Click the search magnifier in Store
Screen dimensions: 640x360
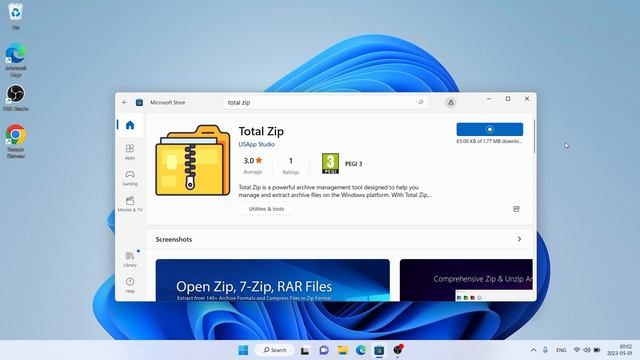coord(421,102)
